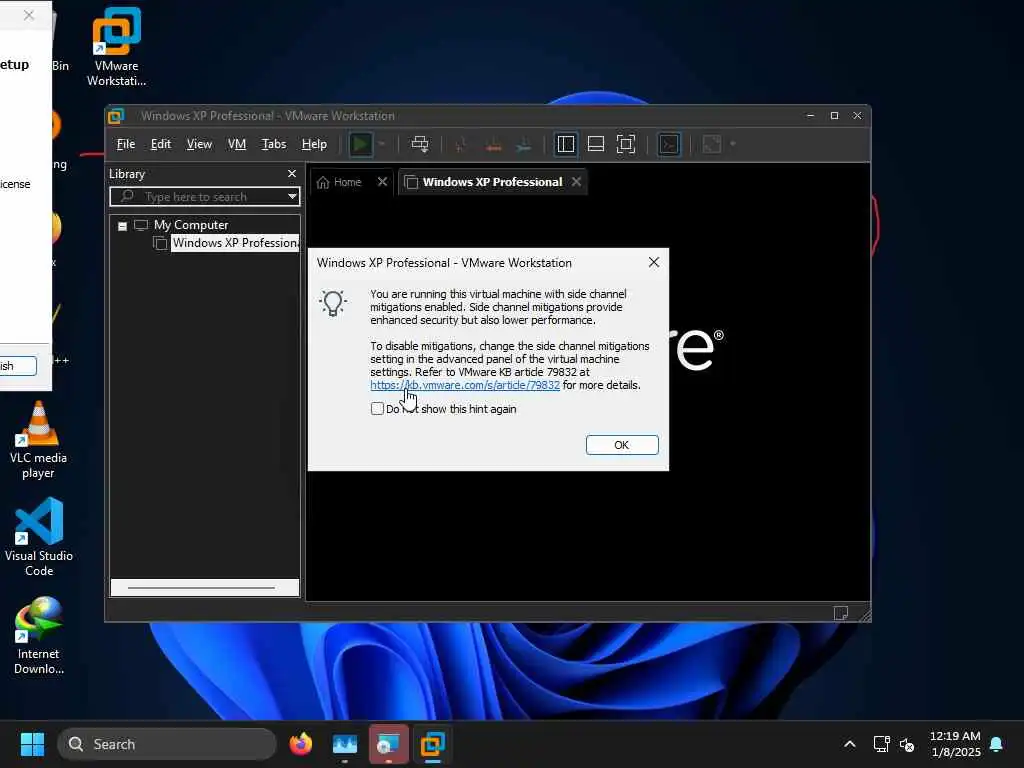
Task: Click OK in the hint dialog
Action: click(622, 445)
